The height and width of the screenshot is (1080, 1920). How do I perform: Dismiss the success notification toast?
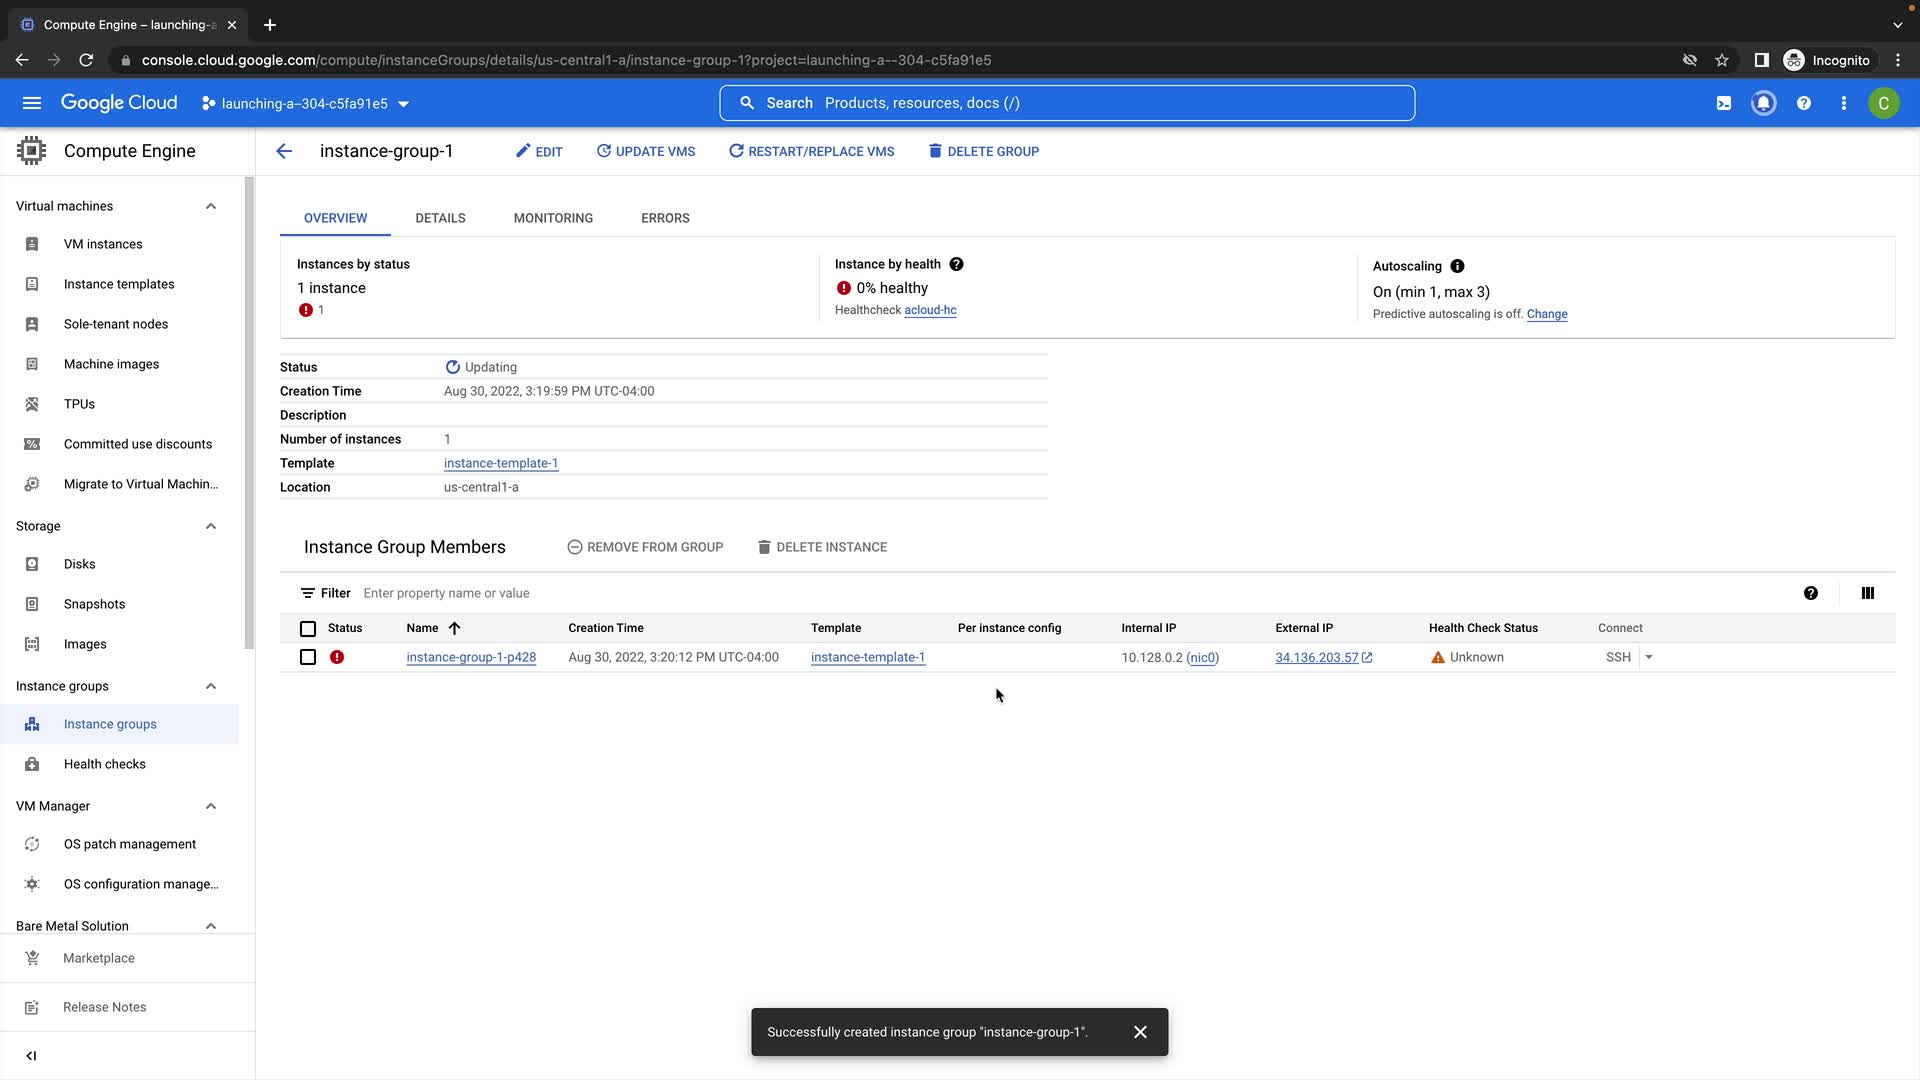point(1140,1032)
